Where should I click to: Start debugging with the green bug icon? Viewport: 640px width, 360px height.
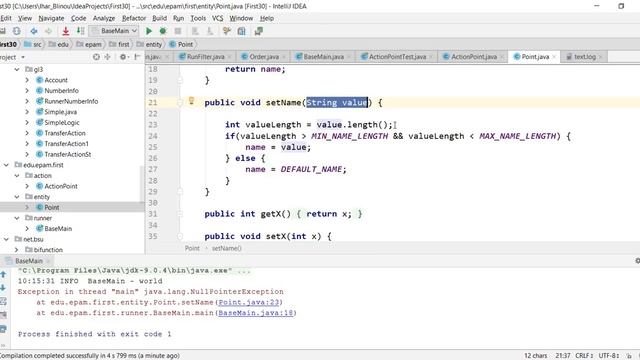163,31
